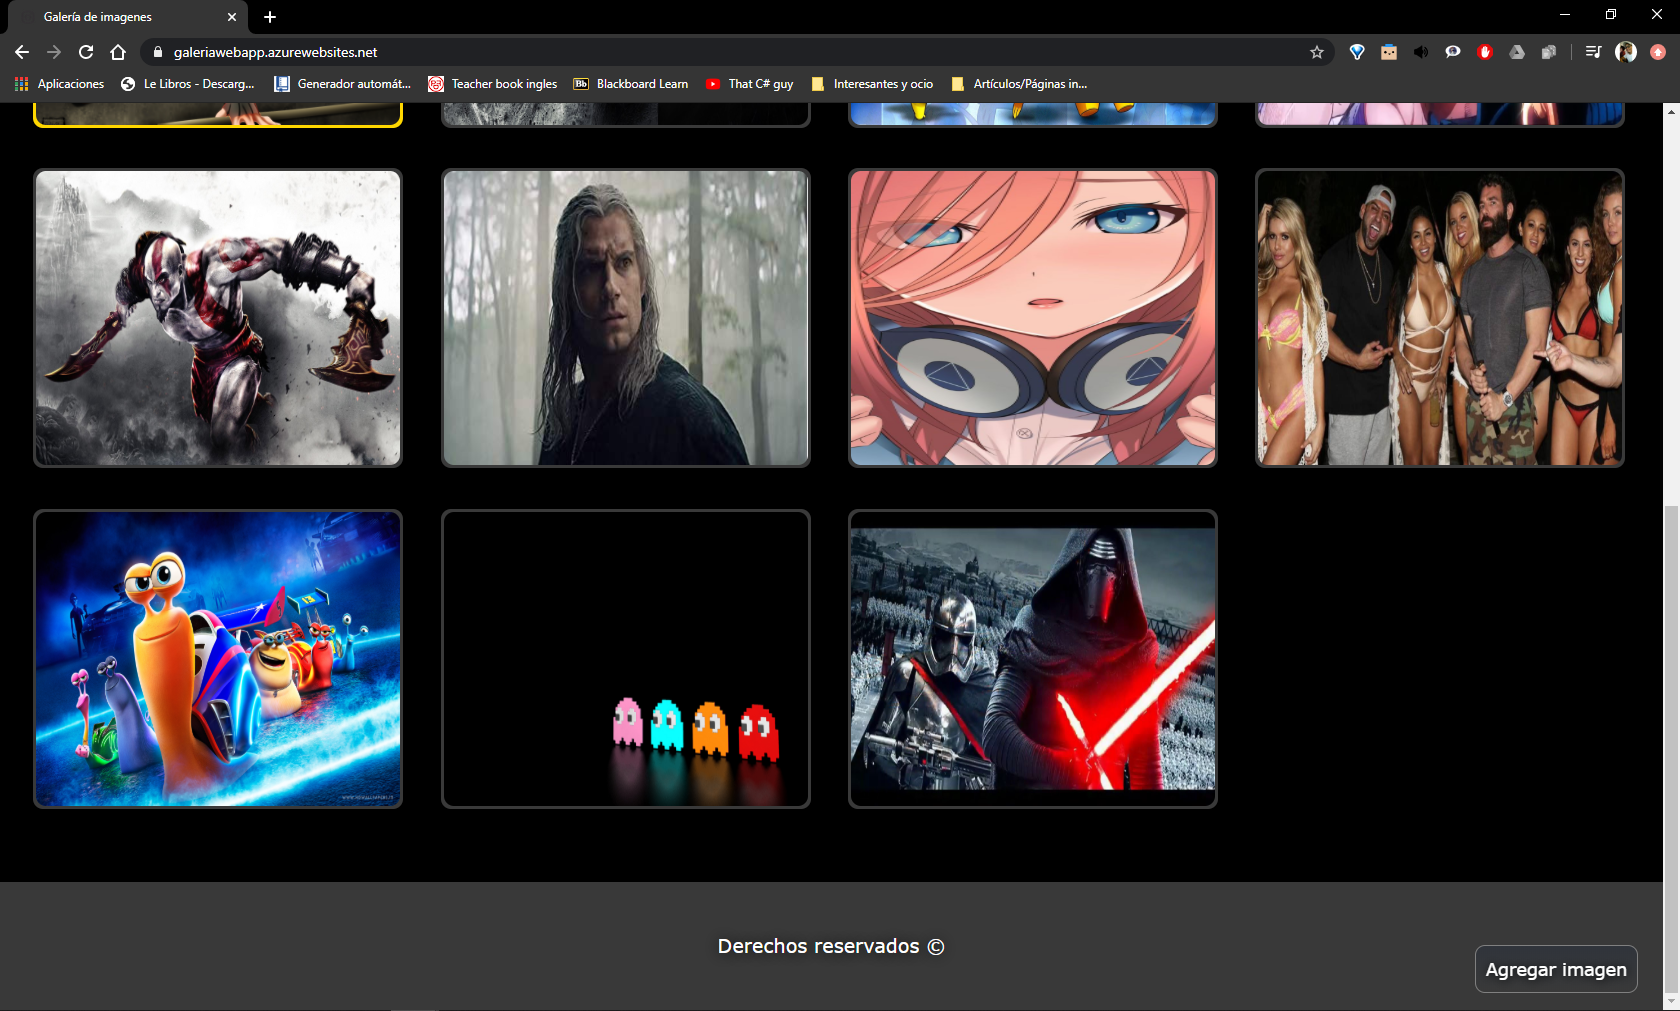
Task: Go back to the previous page
Action: click(x=22, y=52)
